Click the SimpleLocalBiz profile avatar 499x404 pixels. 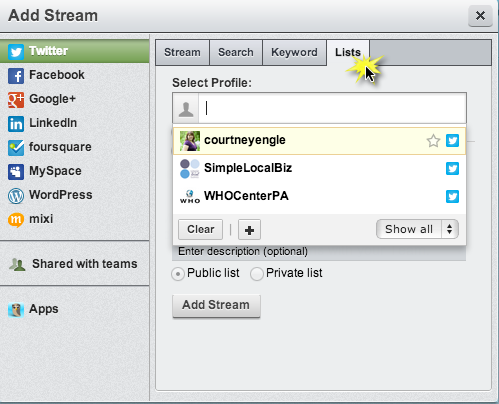pos(190,168)
